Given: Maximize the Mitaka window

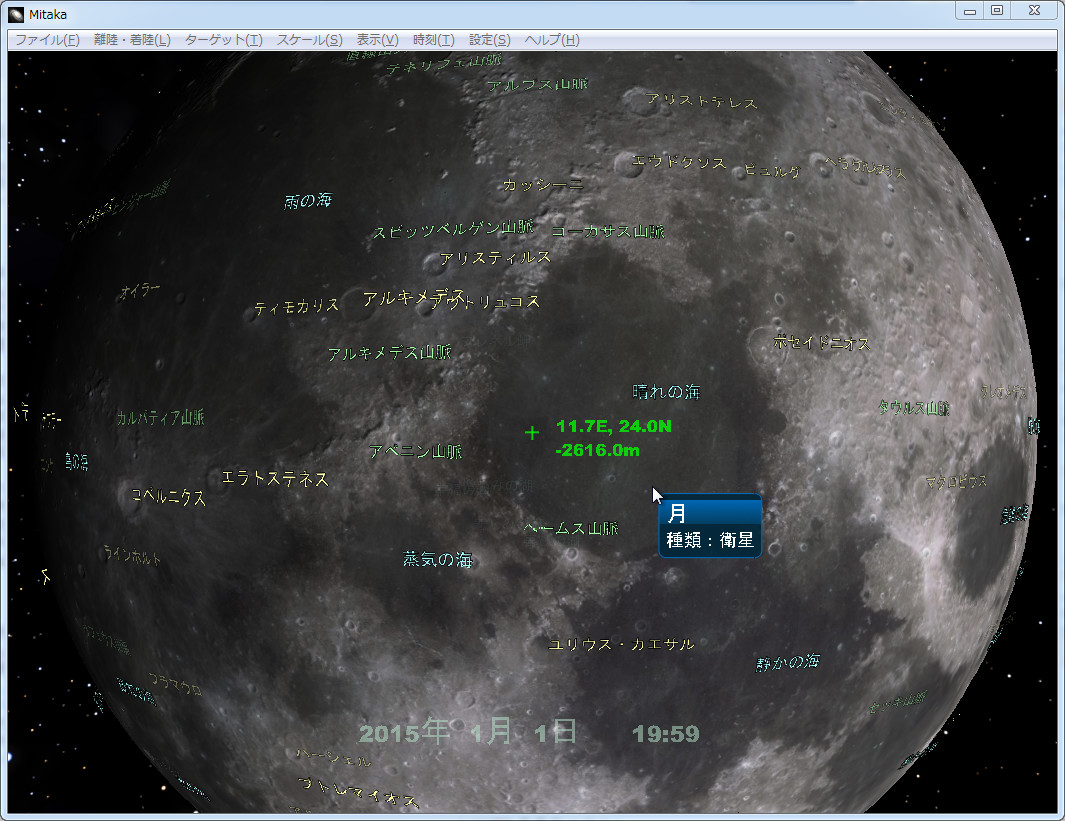Looking at the screenshot, I should click(997, 11).
